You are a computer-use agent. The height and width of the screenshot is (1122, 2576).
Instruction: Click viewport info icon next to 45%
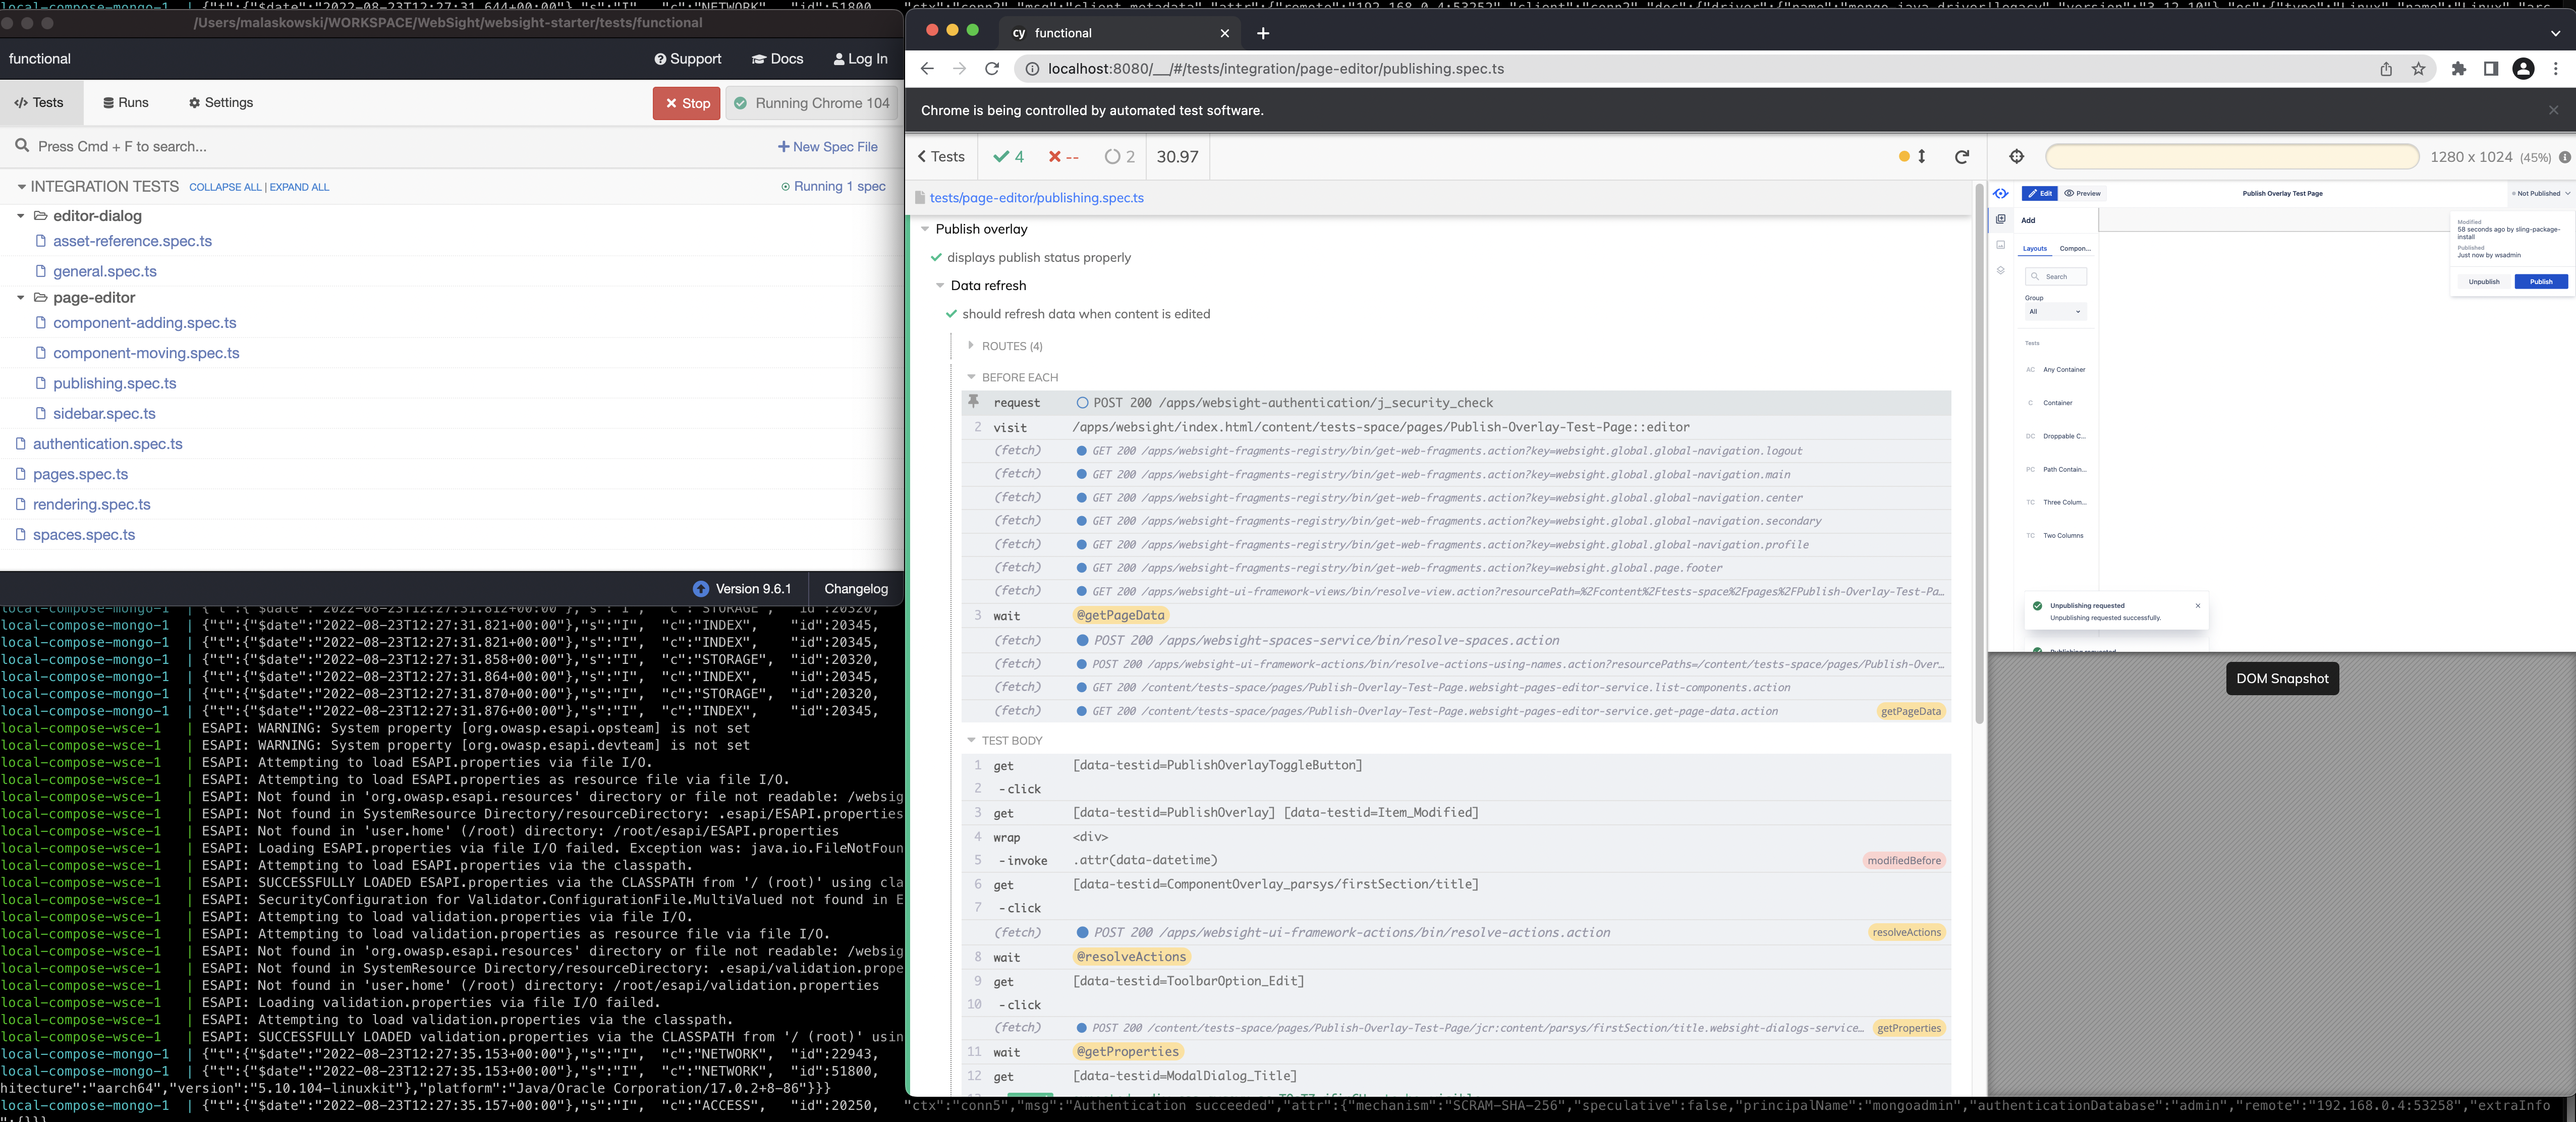2565,157
